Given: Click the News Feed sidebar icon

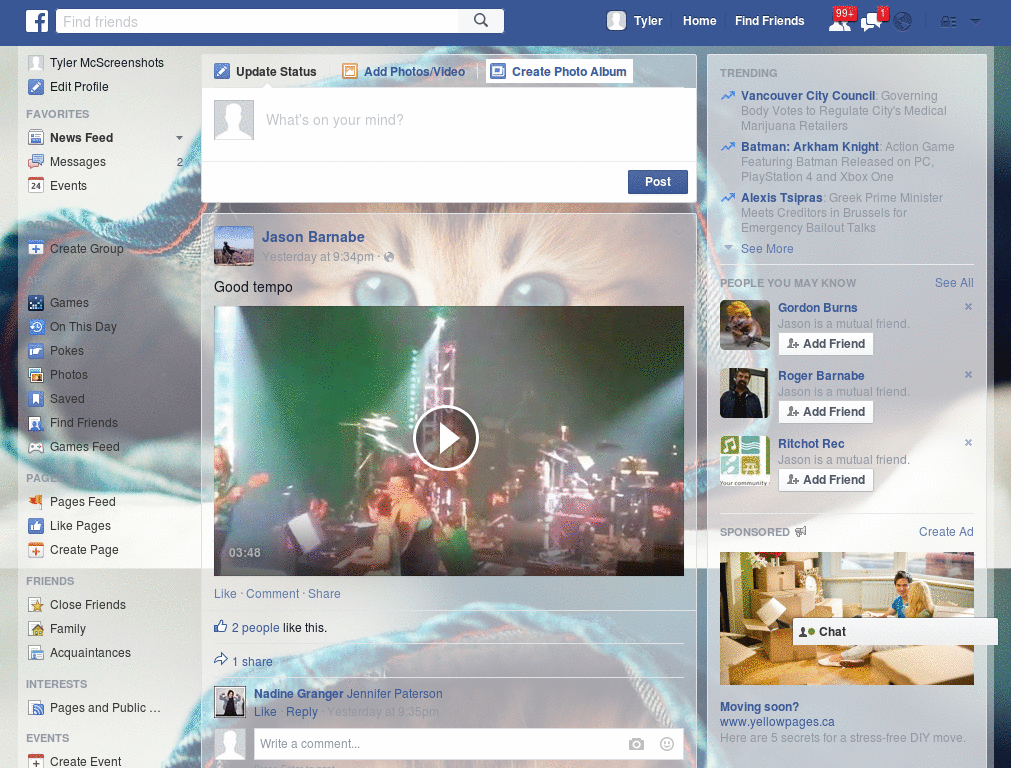Looking at the screenshot, I should [36, 138].
